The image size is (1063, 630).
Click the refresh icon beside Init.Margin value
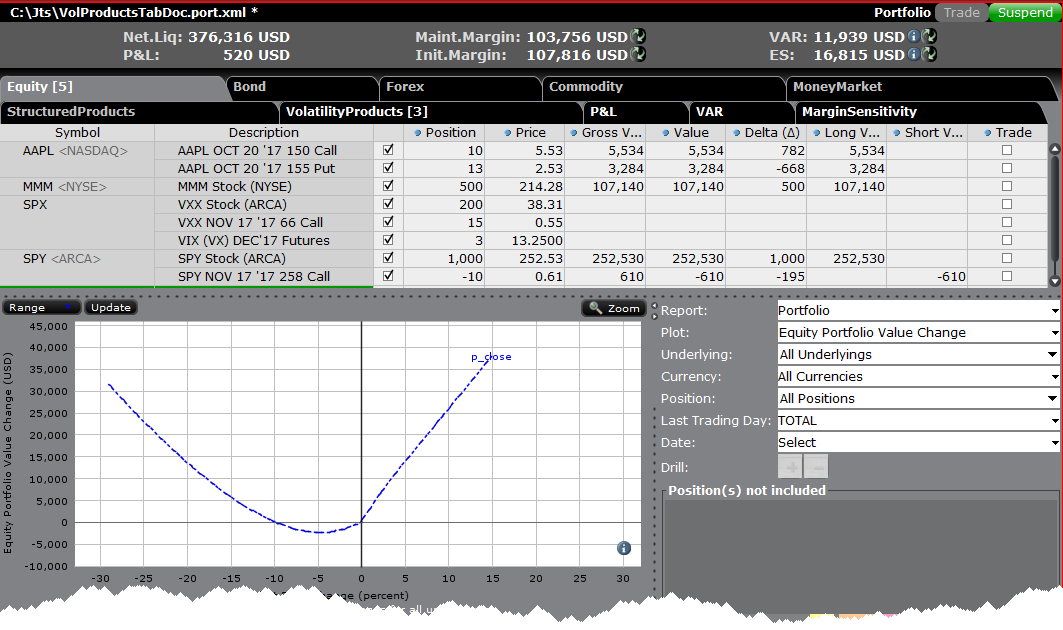[x=638, y=55]
